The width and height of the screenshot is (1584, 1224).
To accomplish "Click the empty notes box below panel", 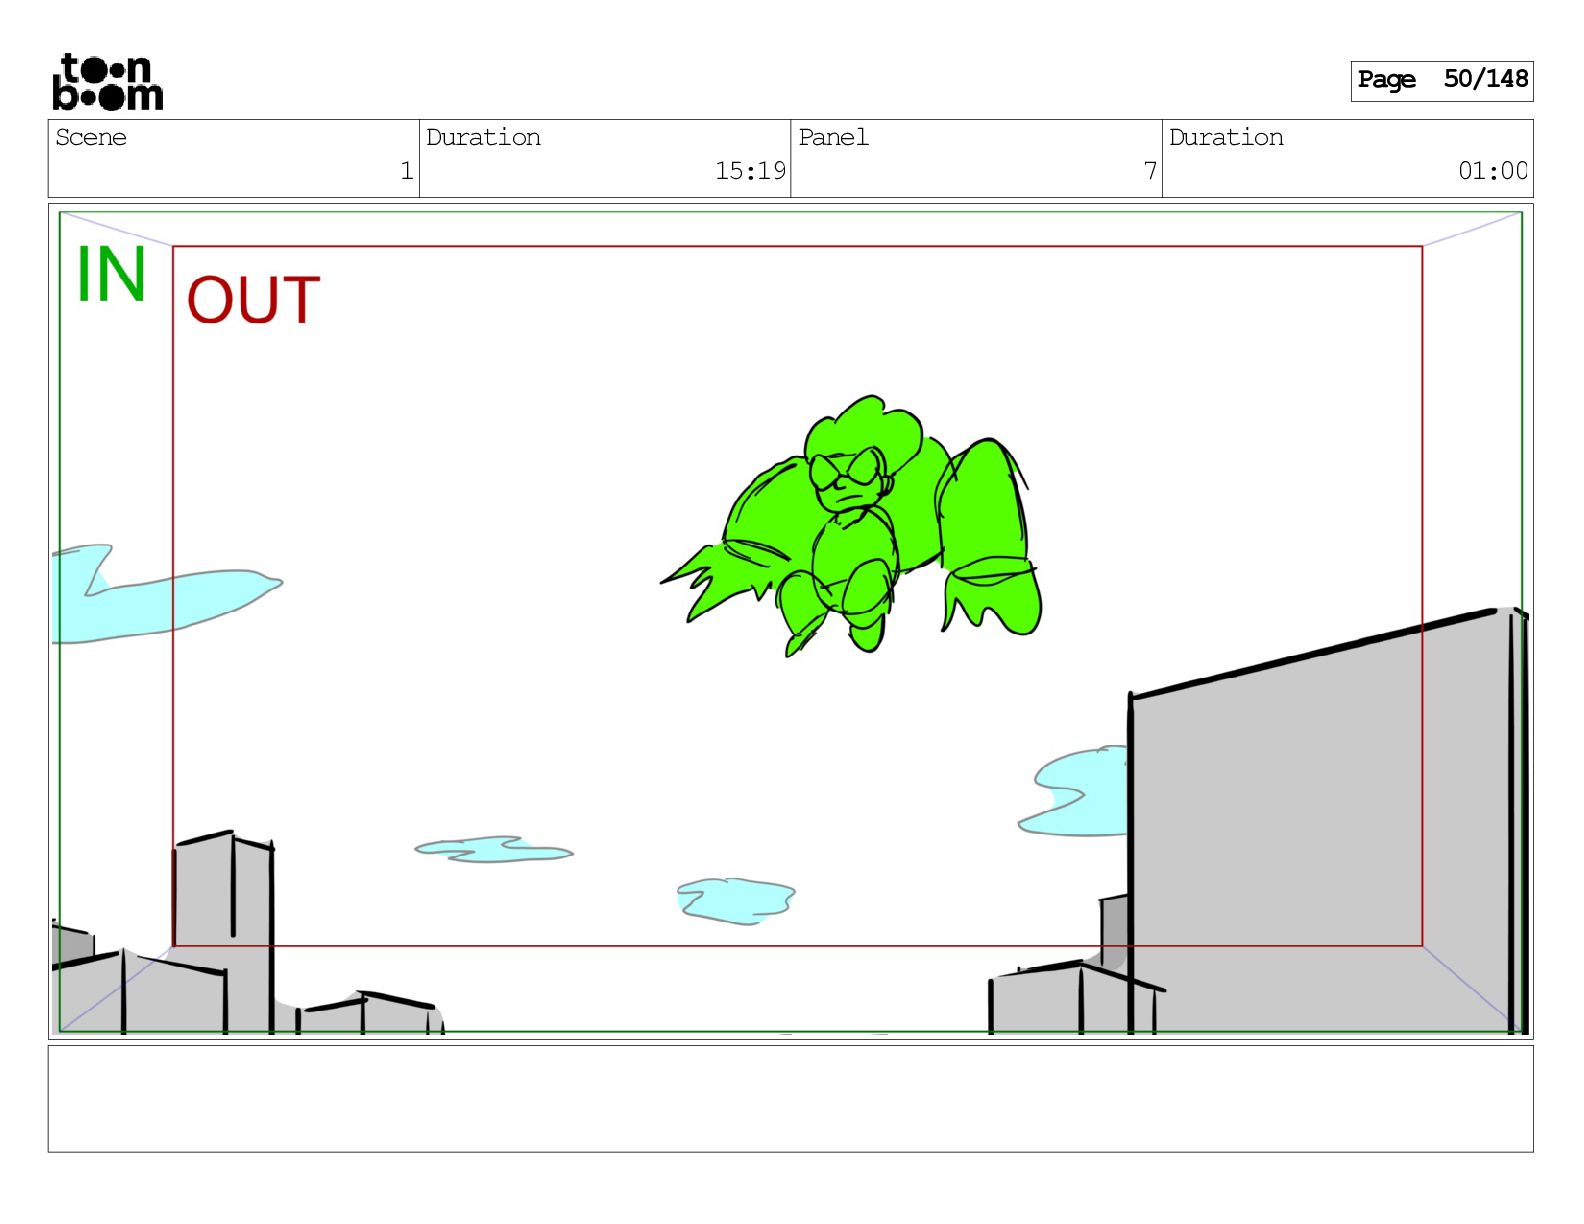I will point(790,1099).
